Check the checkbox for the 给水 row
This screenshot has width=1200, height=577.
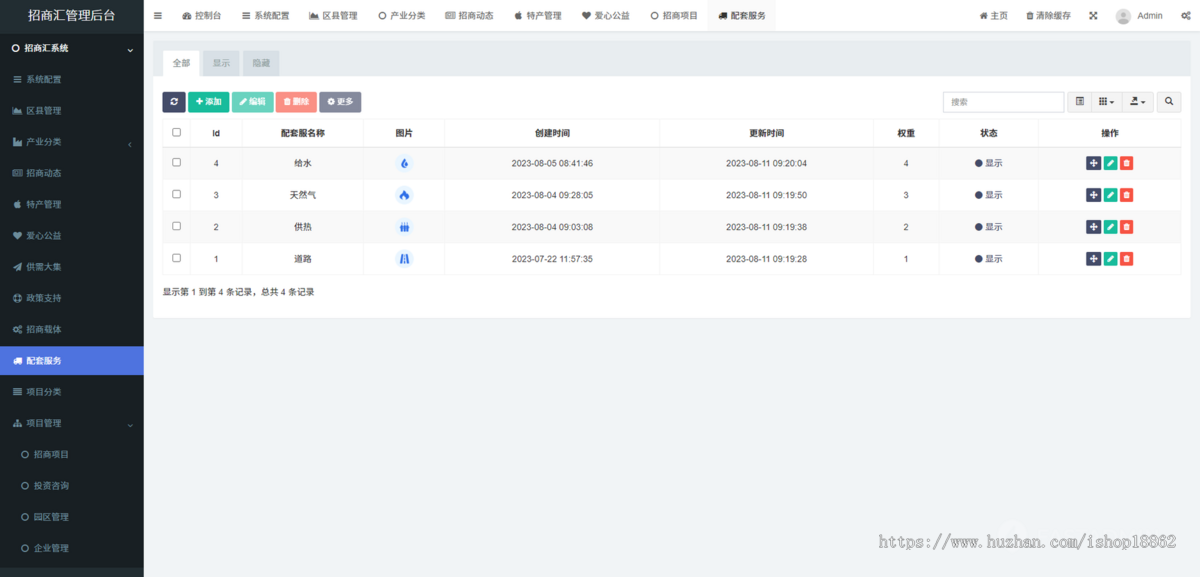click(176, 162)
